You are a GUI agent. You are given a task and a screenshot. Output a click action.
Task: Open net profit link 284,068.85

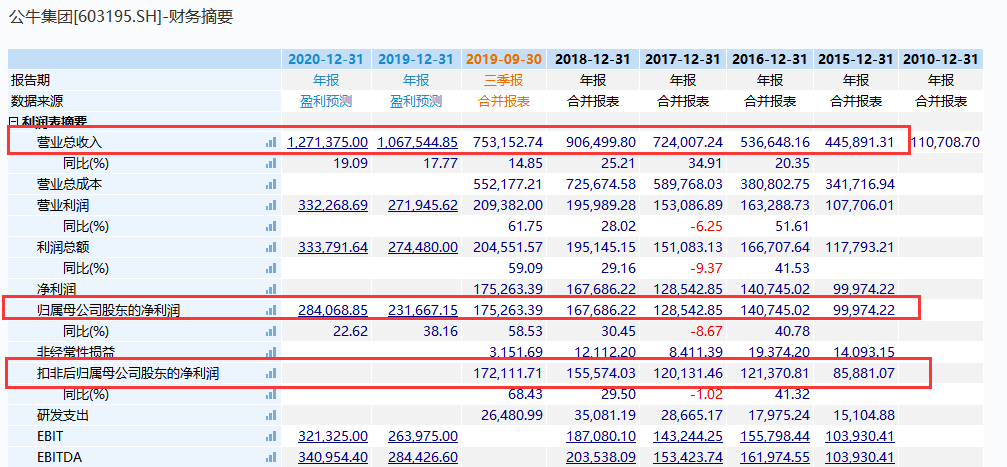[333, 310]
